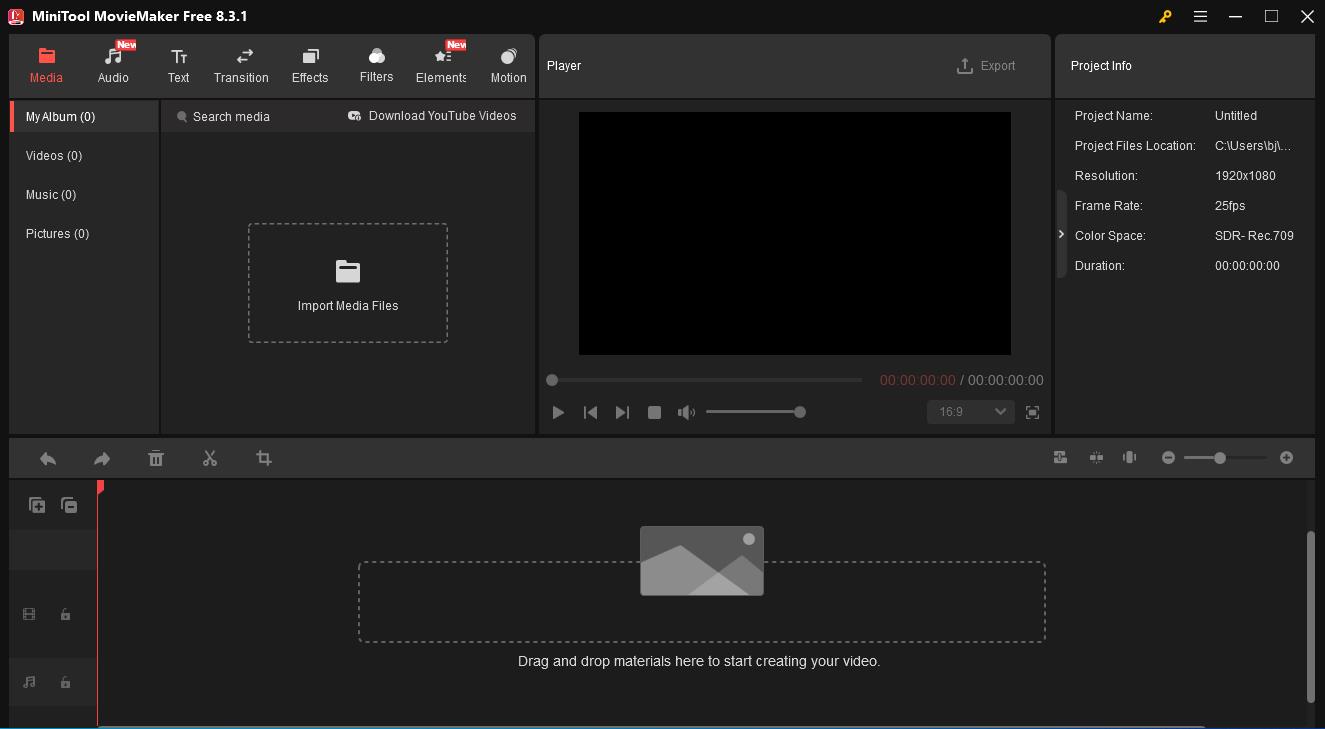Open the 16:9 aspect ratio dropdown
Image resolution: width=1325 pixels, height=729 pixels.
(x=970, y=411)
